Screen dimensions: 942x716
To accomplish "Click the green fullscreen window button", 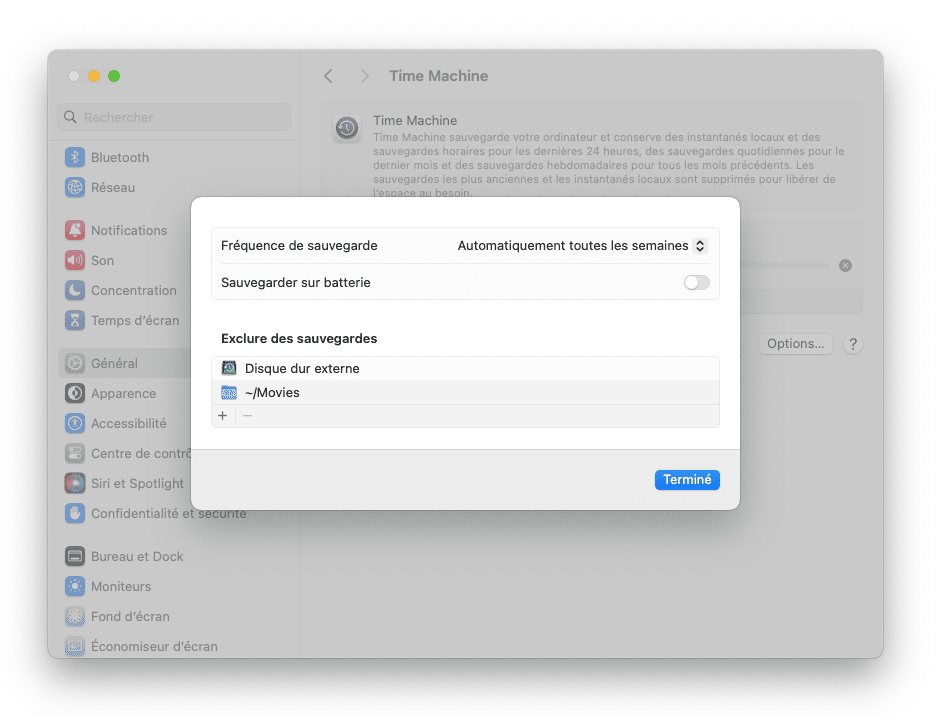I will pos(114,76).
